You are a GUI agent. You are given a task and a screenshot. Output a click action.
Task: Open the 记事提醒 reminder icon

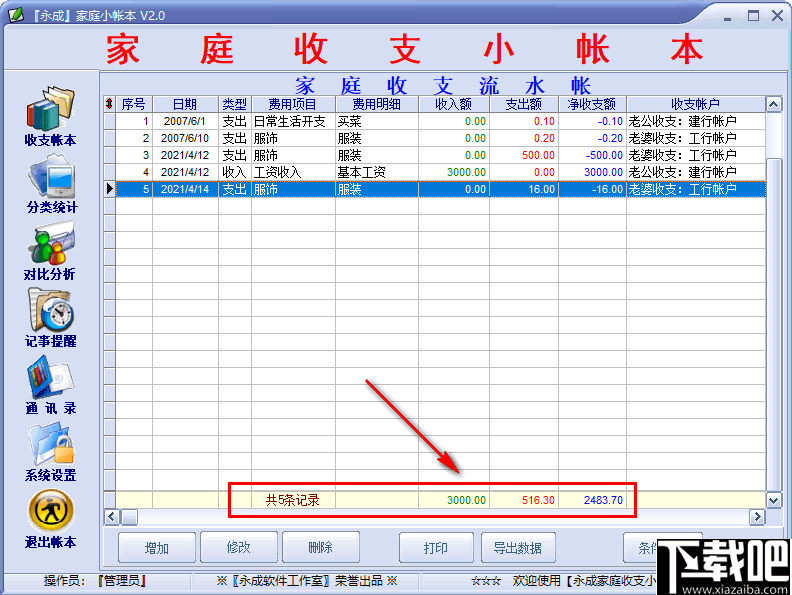(x=51, y=317)
